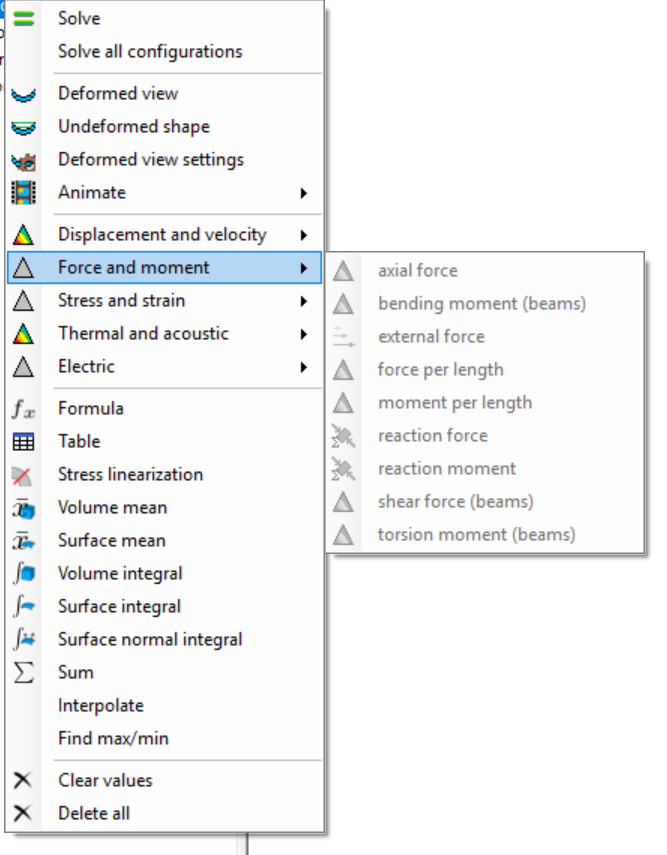The height and width of the screenshot is (855, 667).
Task: Choose Find max/min menu entry
Action: 113,738
